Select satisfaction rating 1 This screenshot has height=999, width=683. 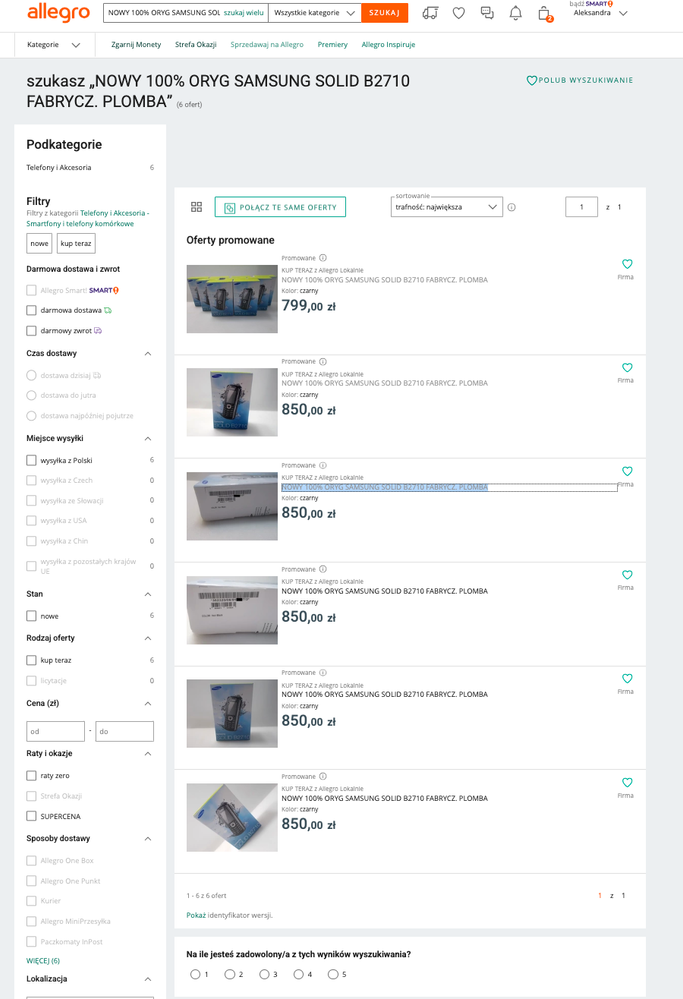click(195, 974)
